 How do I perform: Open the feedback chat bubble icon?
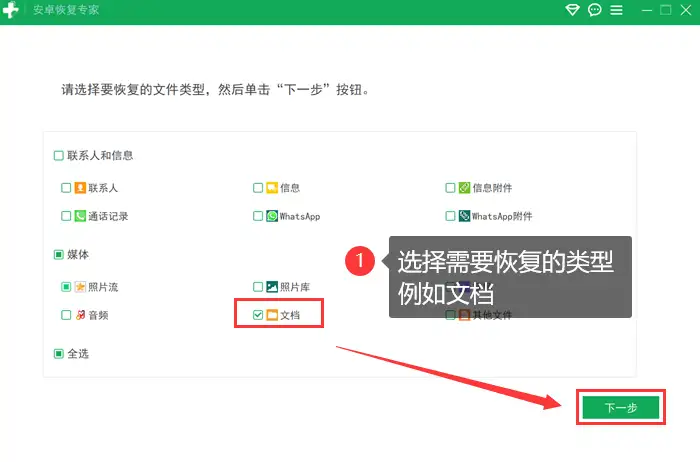coord(595,10)
